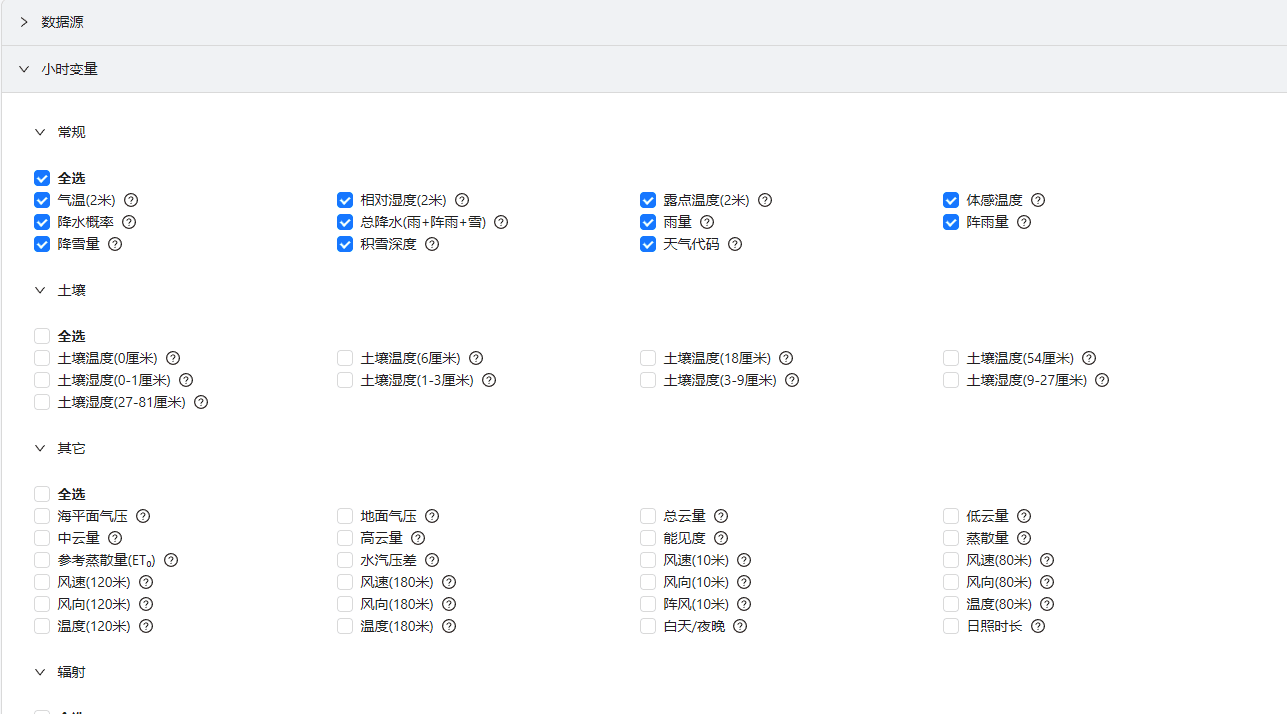Collapse the 小时变量 panel

click(24, 69)
